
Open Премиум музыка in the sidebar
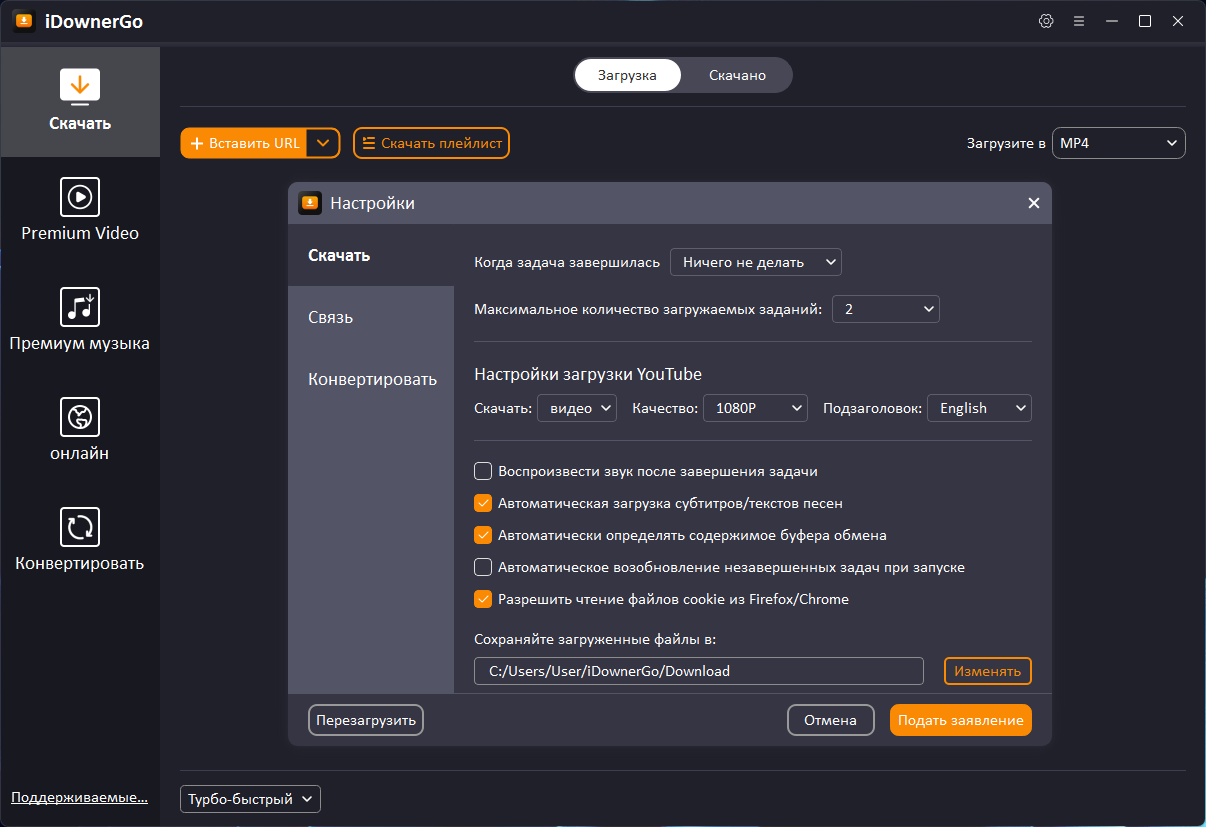pos(80,320)
